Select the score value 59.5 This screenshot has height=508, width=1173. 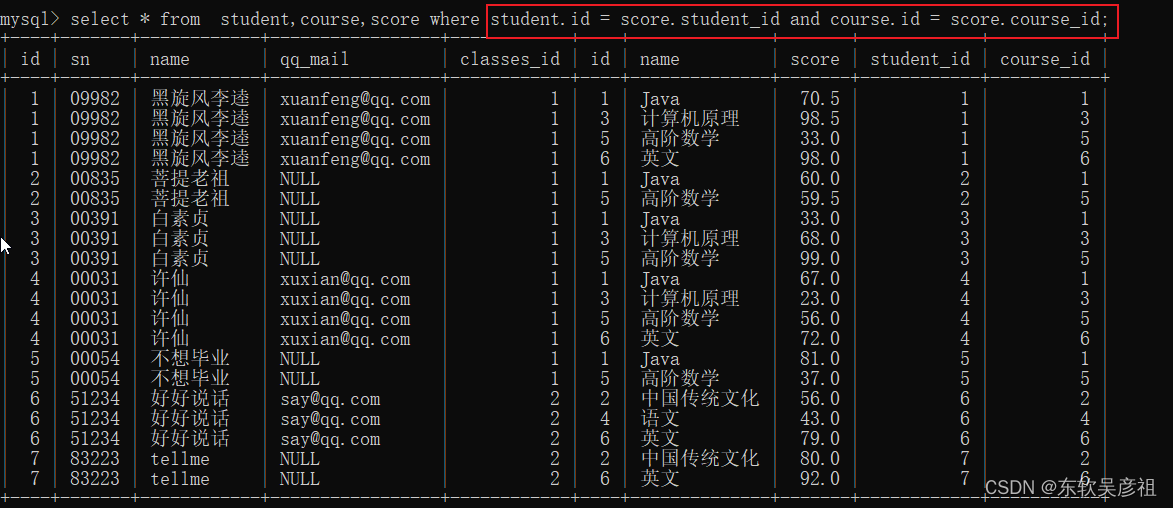coord(820,199)
